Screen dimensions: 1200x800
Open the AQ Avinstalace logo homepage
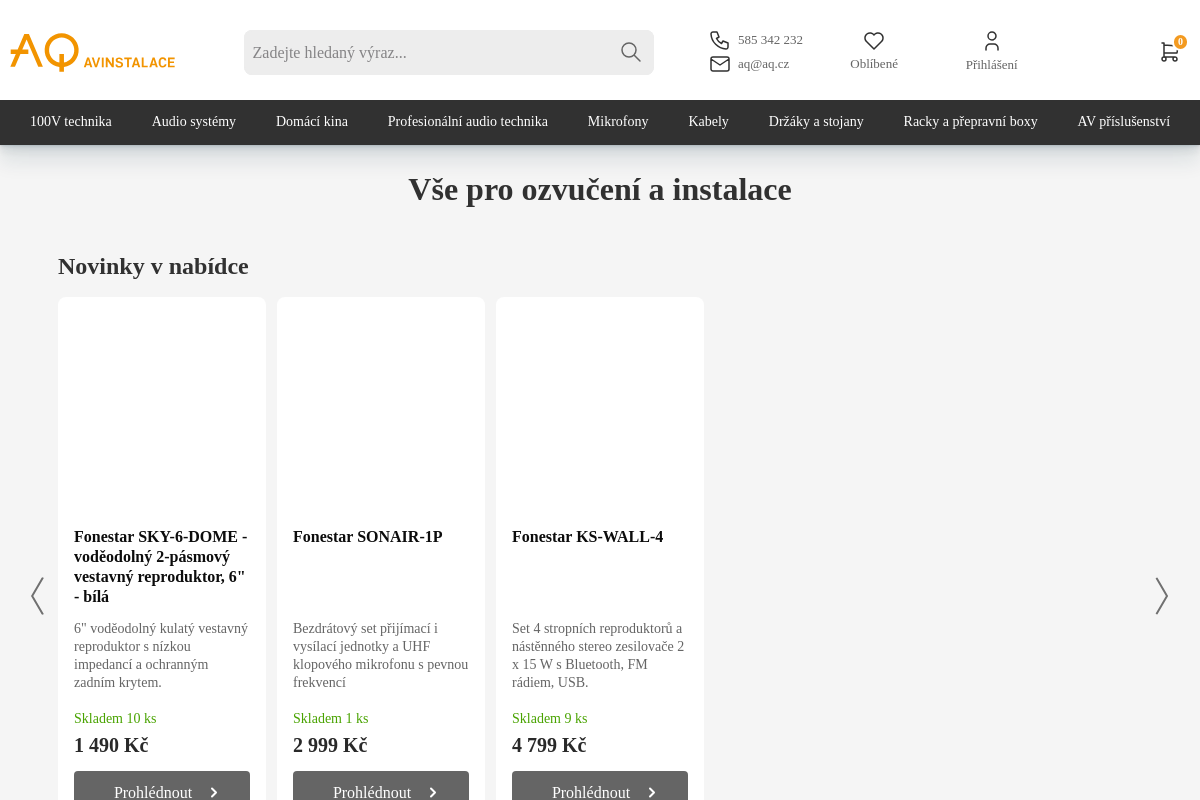(92, 52)
